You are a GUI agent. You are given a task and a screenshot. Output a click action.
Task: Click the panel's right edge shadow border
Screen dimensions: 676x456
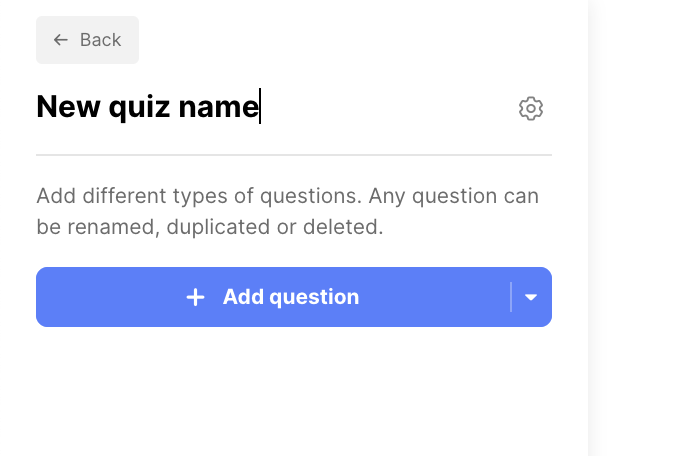(590, 230)
